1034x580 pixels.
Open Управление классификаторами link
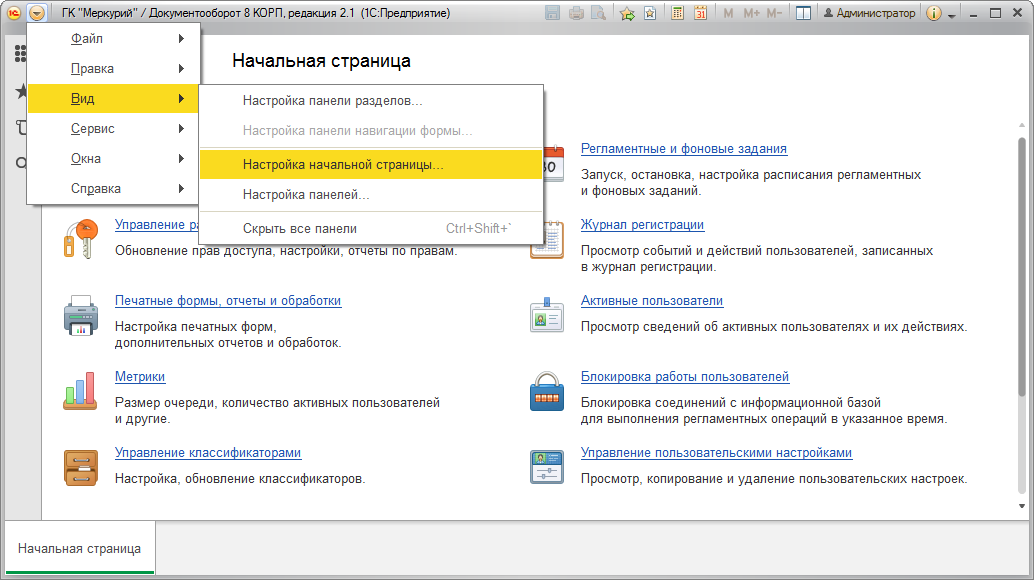point(208,453)
